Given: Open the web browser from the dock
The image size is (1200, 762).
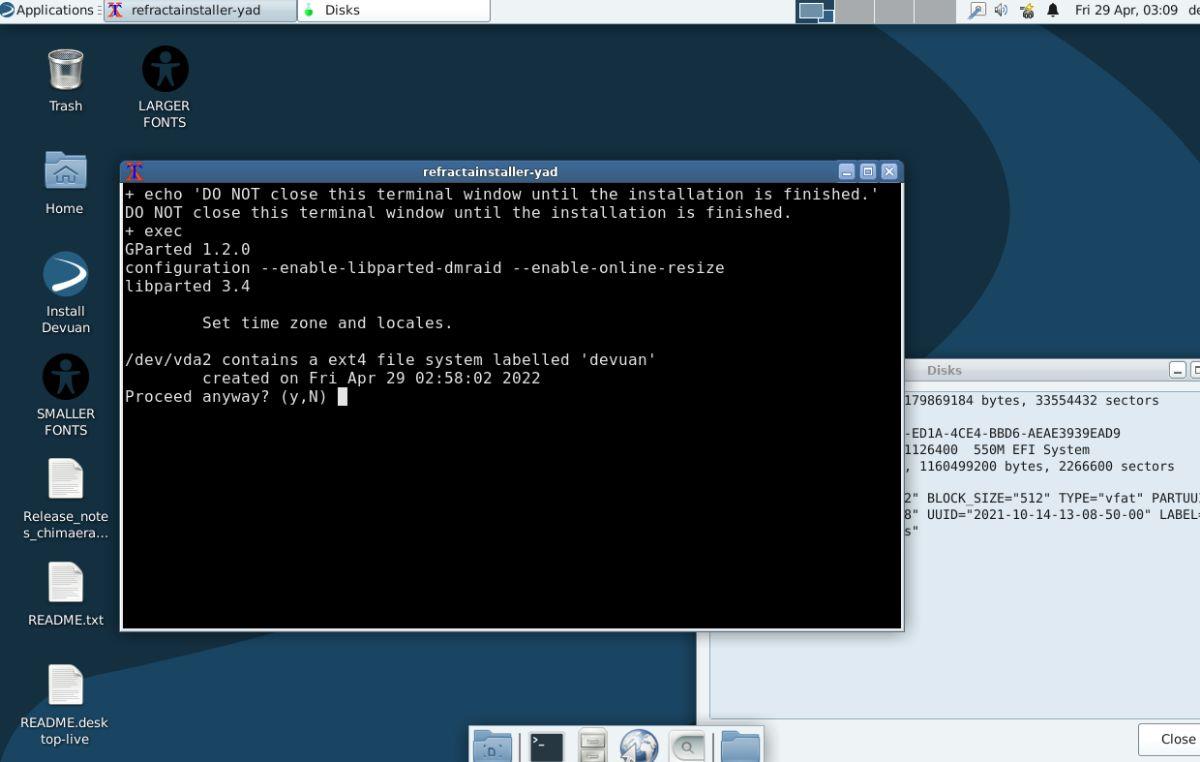Looking at the screenshot, I should click(638, 744).
